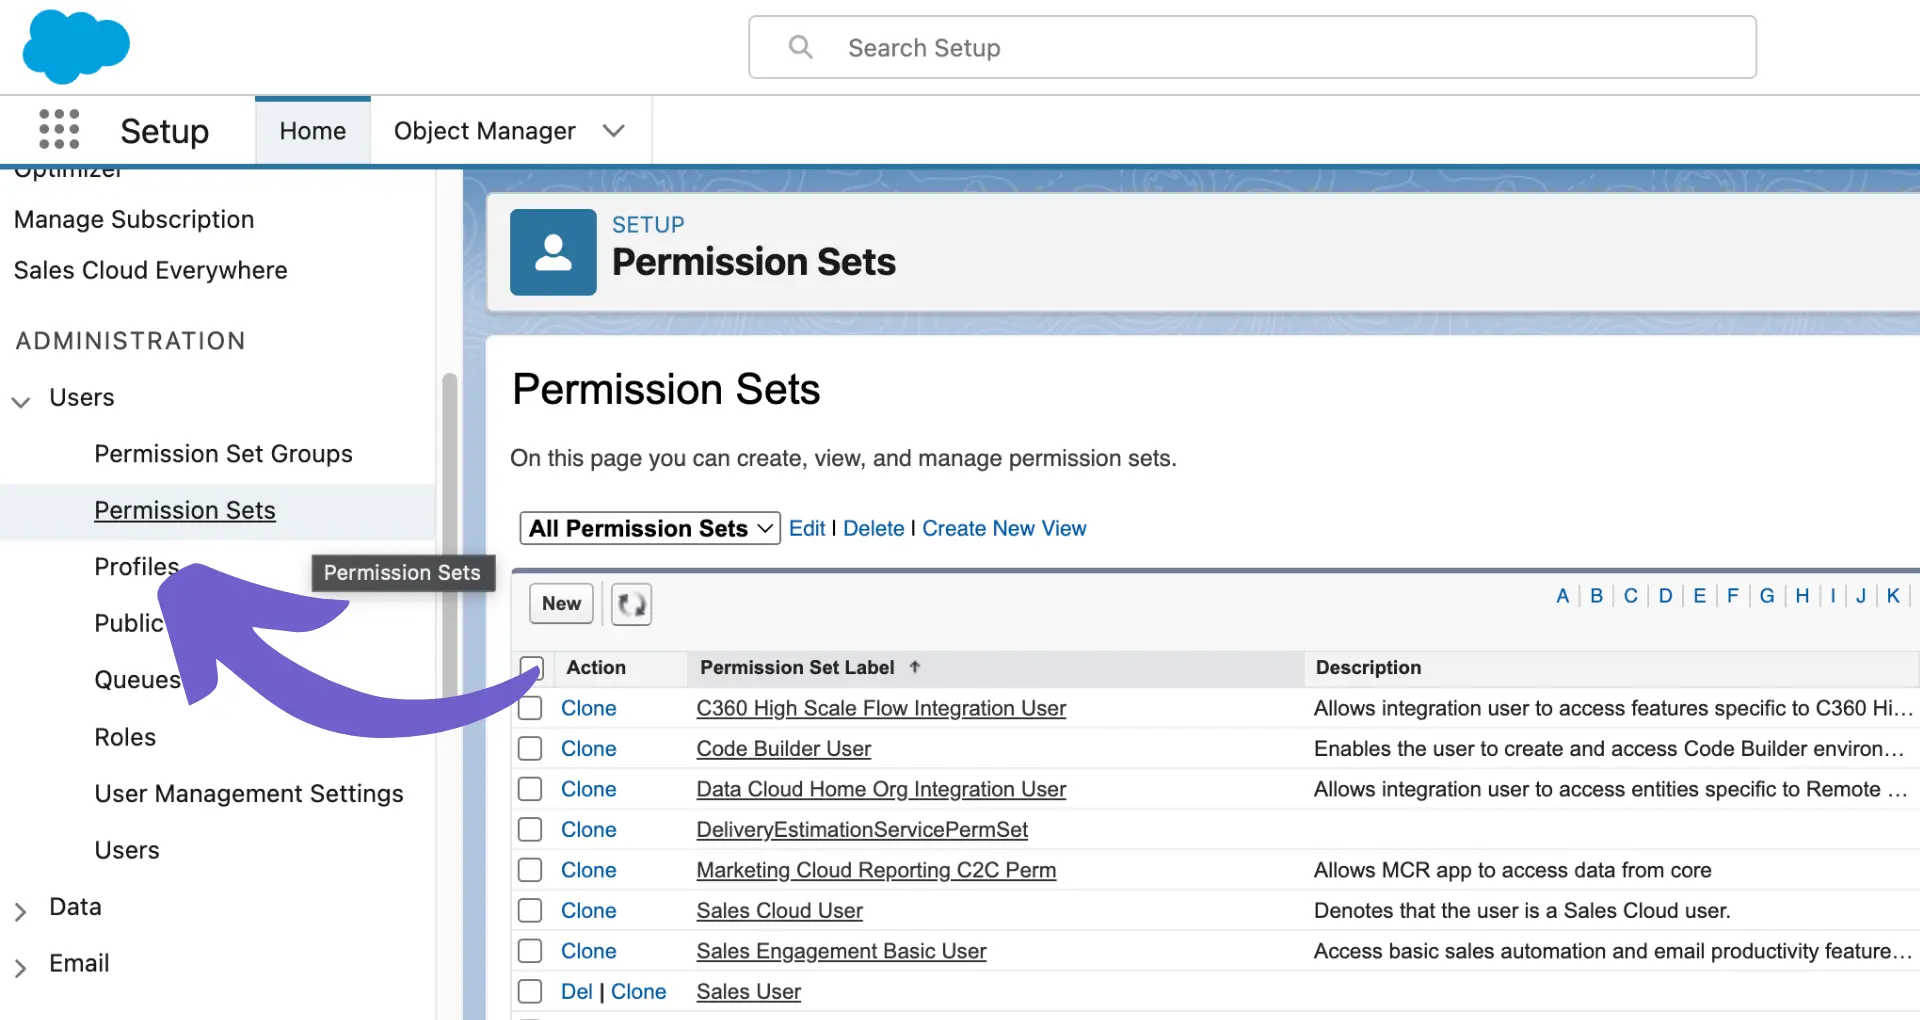Check the select-all header checkbox
Screen dimensions: 1920x1020
point(532,667)
